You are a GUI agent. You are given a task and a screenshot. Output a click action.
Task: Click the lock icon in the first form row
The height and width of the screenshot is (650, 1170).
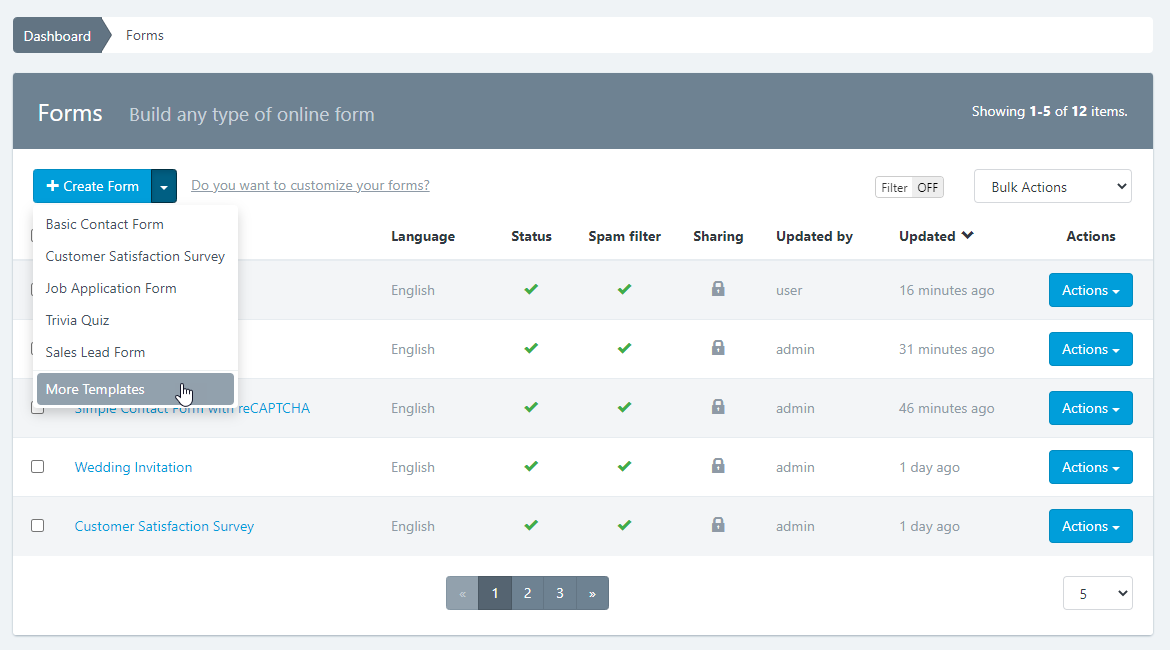[717, 289]
